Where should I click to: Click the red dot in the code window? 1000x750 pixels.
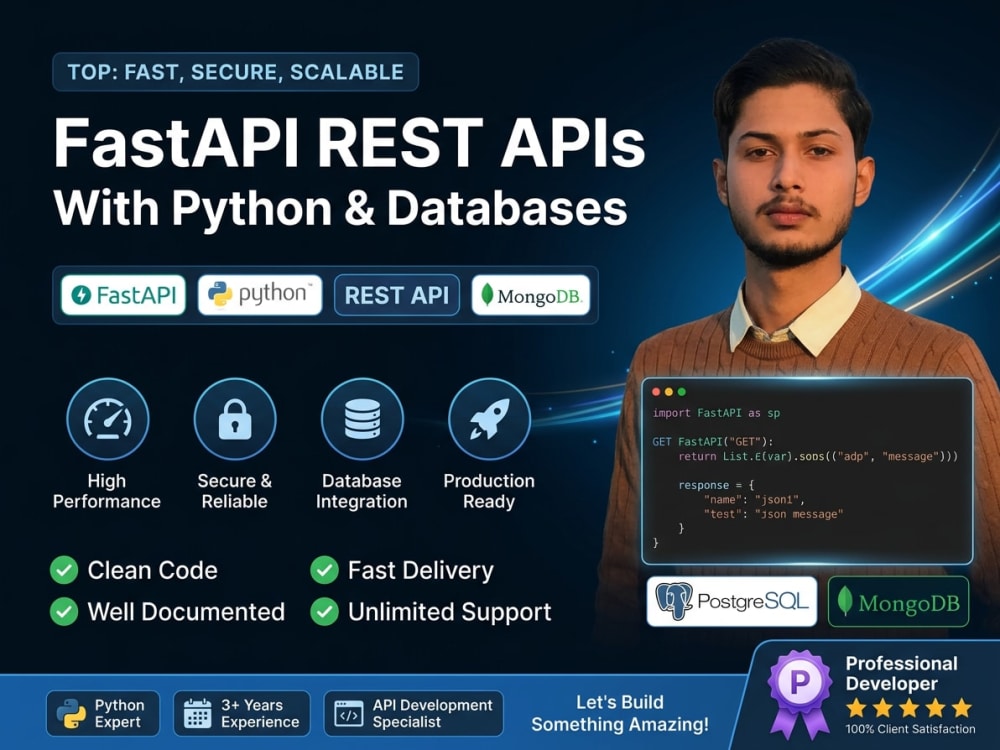pos(656,392)
